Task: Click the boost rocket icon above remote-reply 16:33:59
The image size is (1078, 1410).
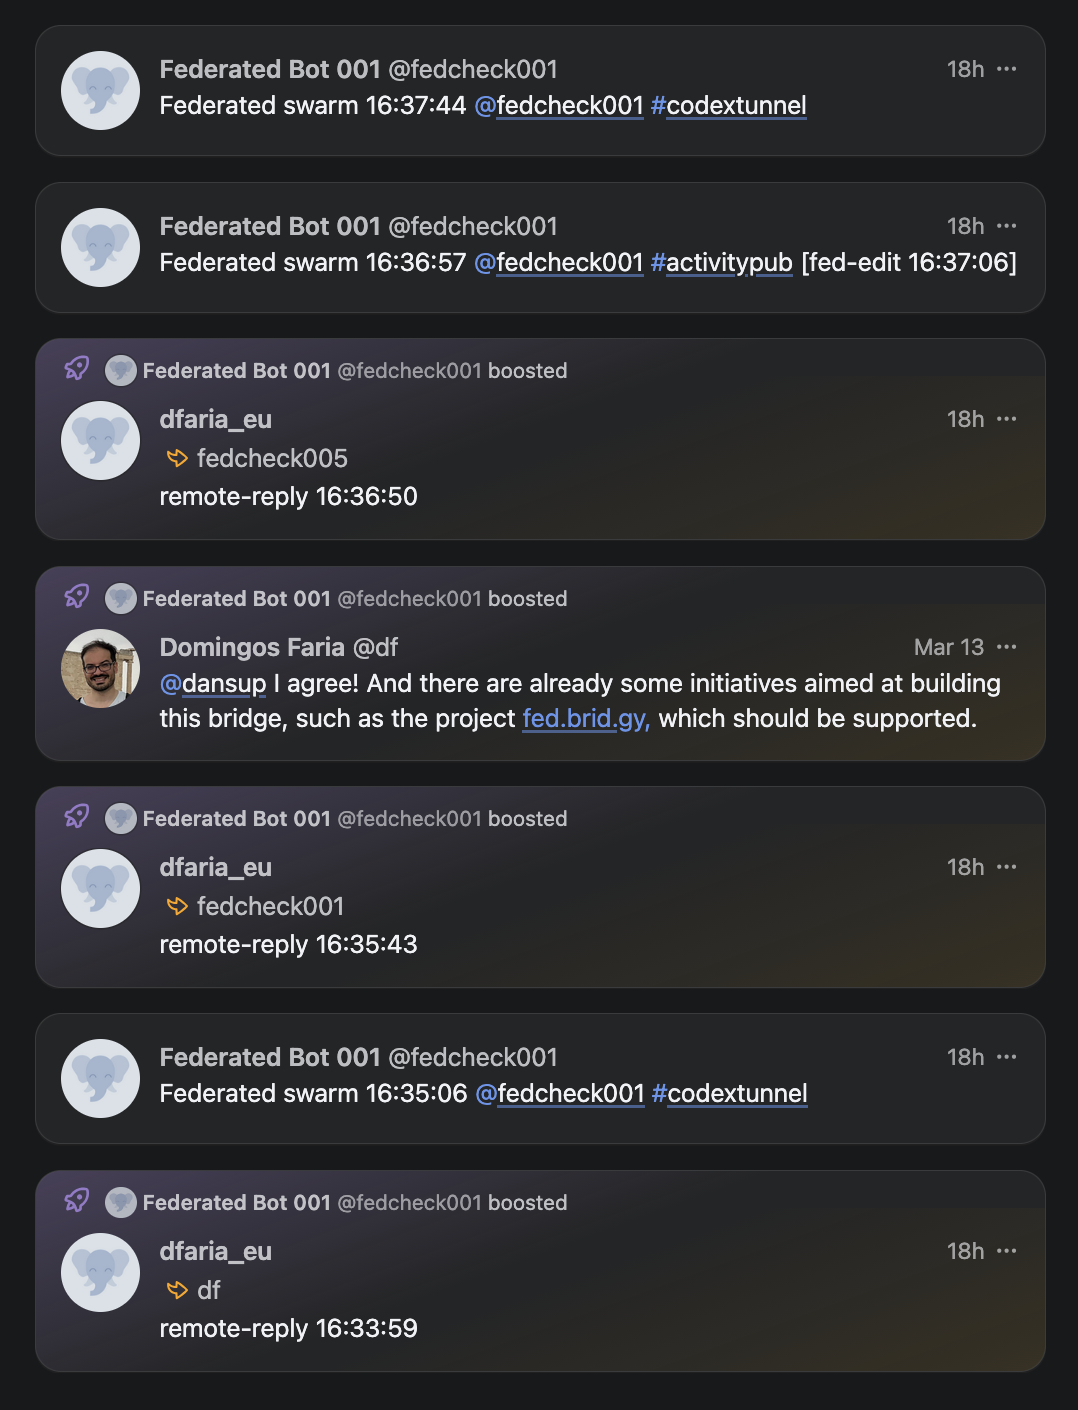Action: [77, 1201]
